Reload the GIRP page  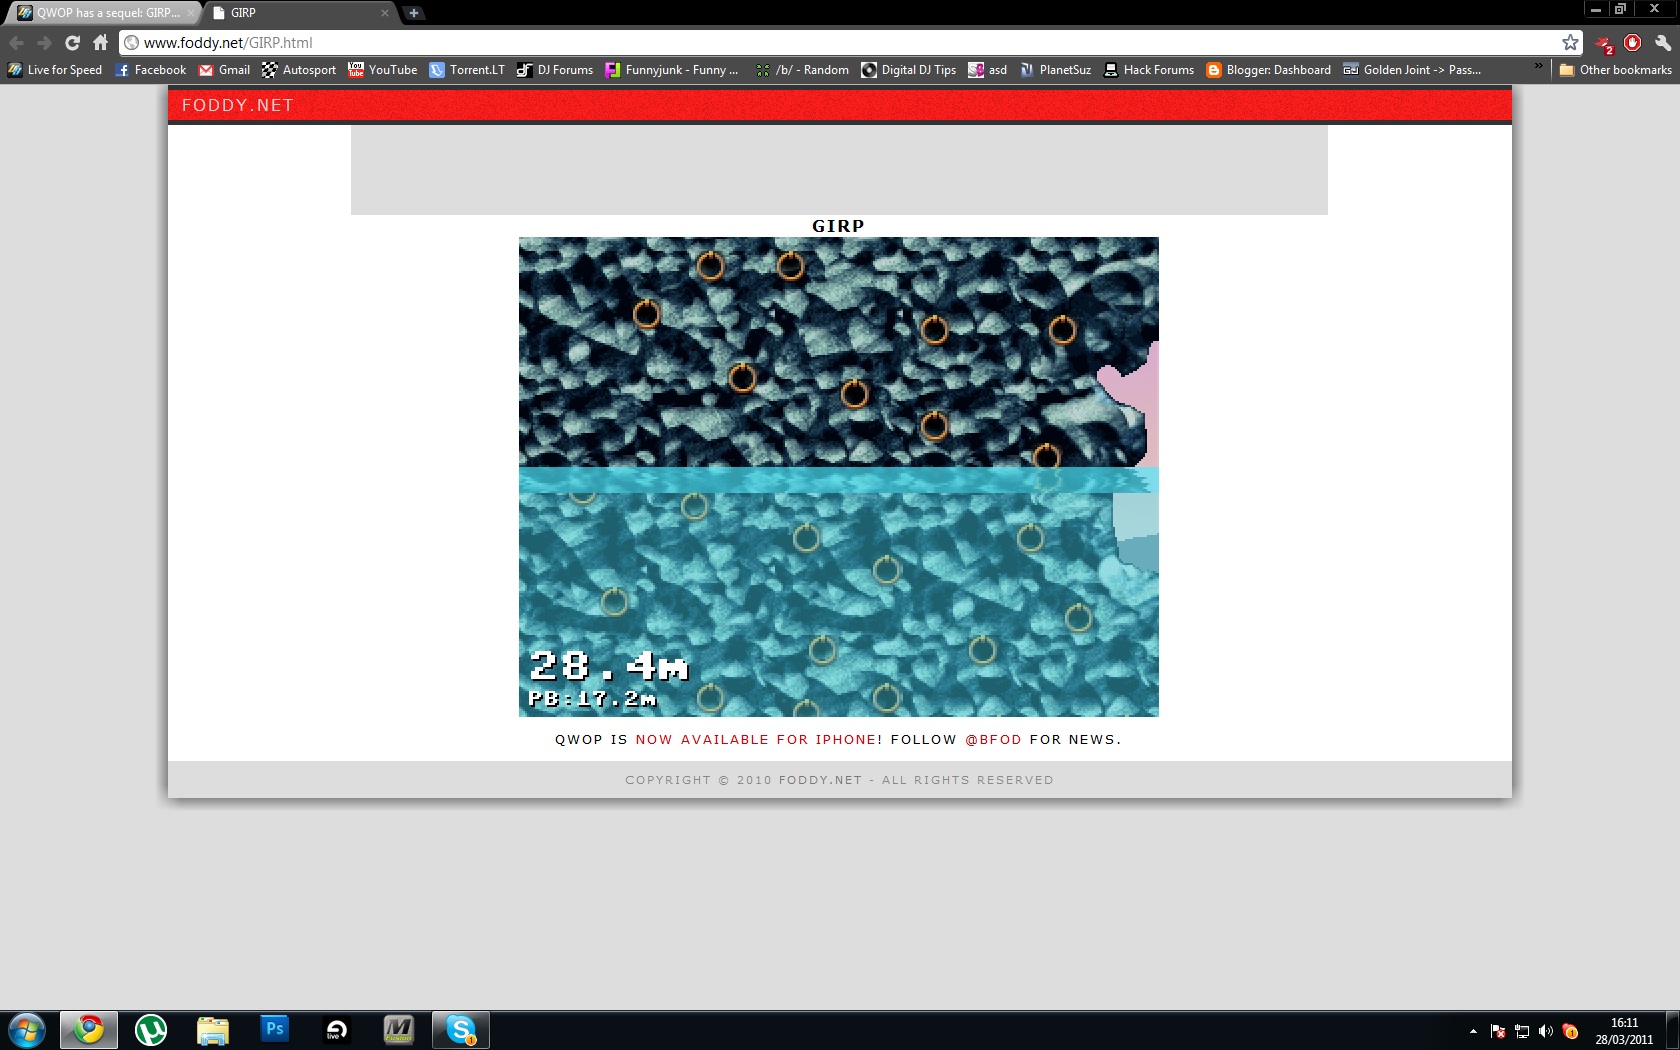[72, 43]
